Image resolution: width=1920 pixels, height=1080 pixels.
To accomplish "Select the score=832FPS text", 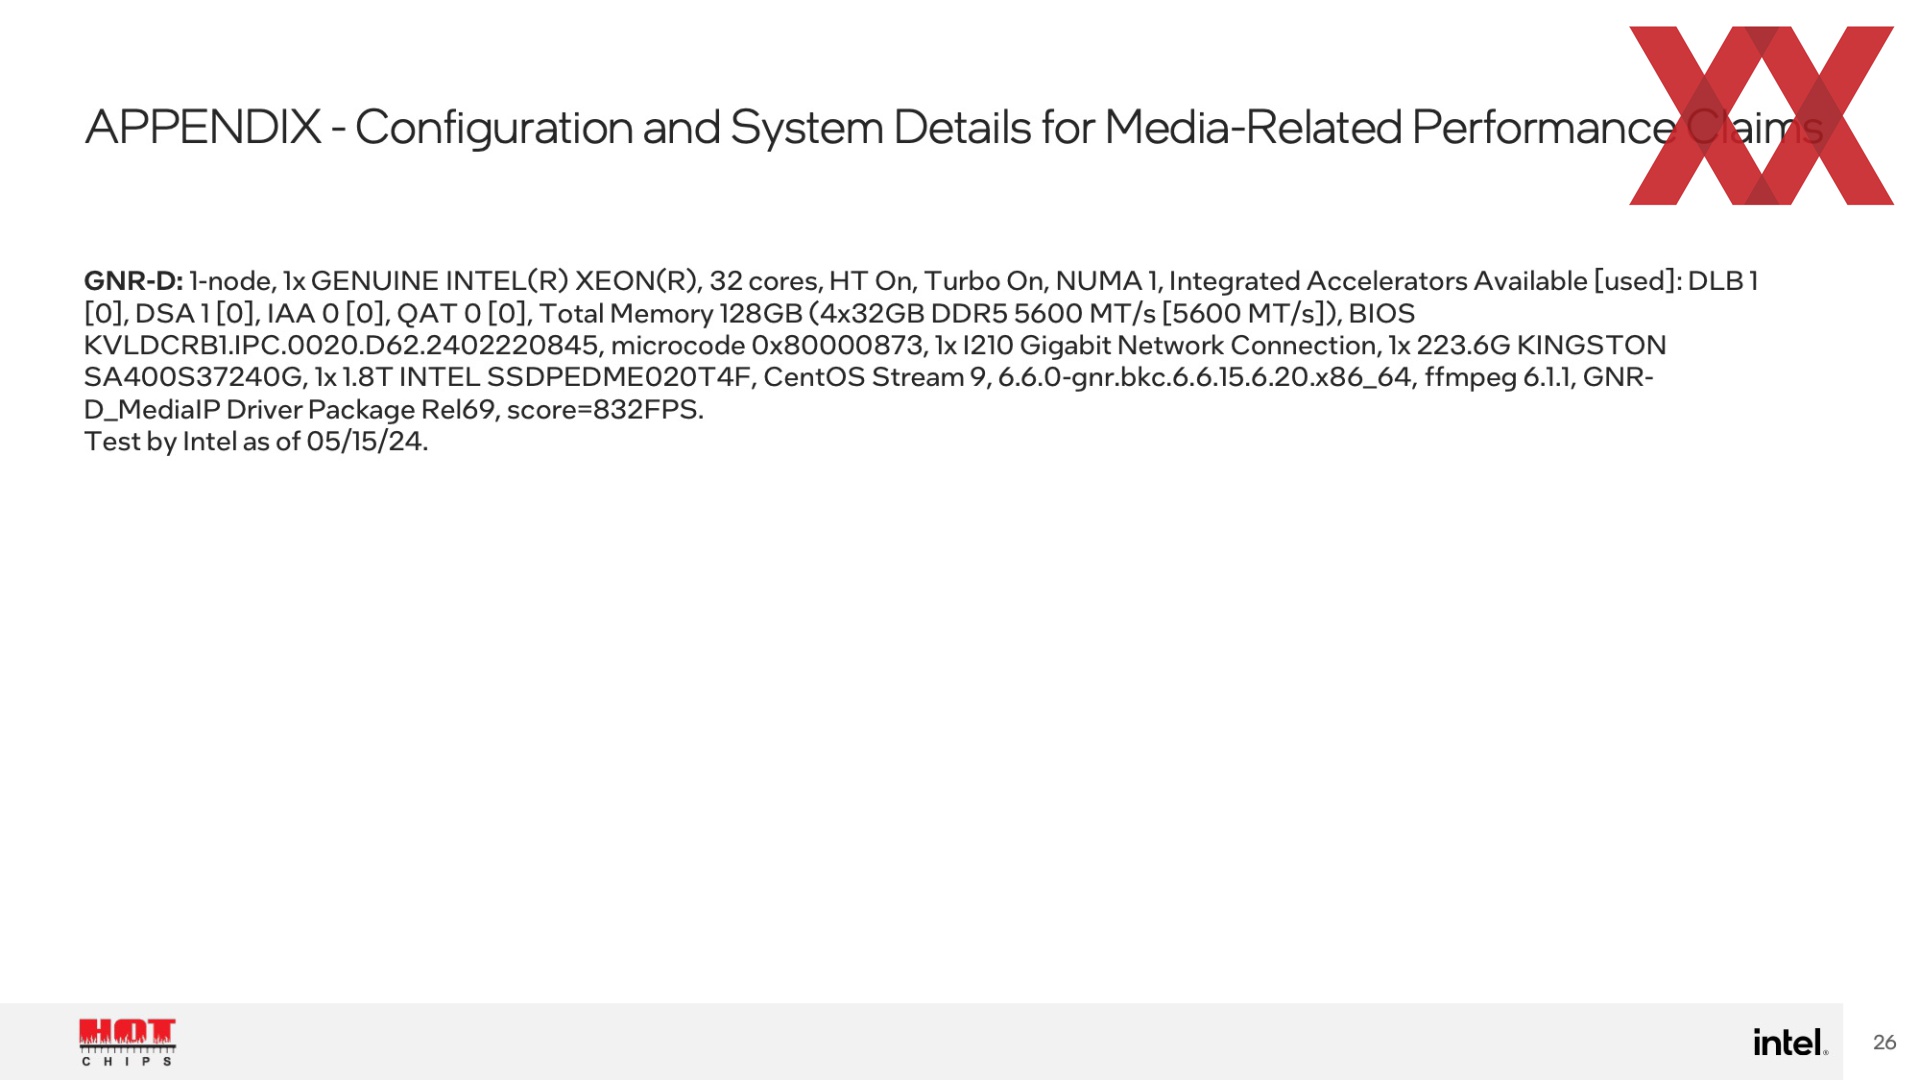I will coord(605,409).
